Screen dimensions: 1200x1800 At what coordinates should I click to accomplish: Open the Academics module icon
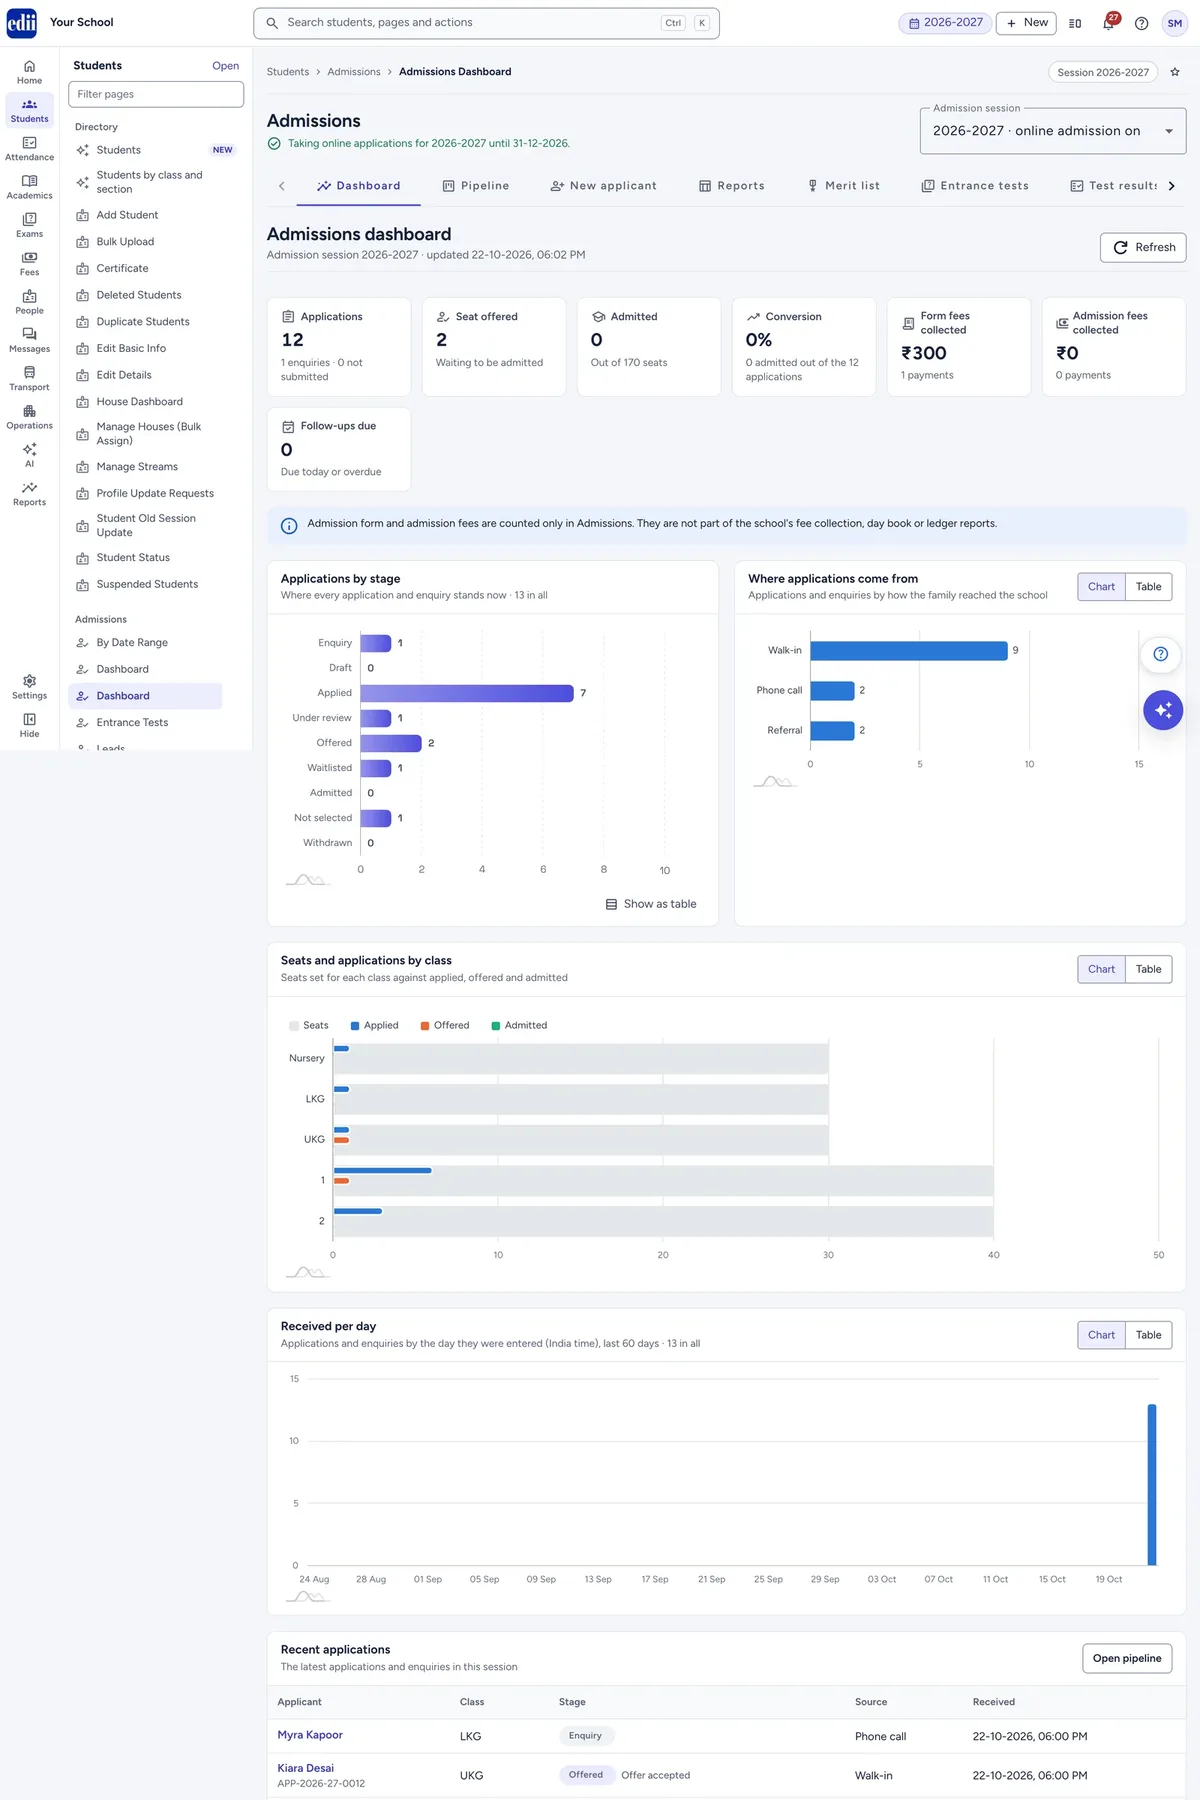tap(29, 187)
